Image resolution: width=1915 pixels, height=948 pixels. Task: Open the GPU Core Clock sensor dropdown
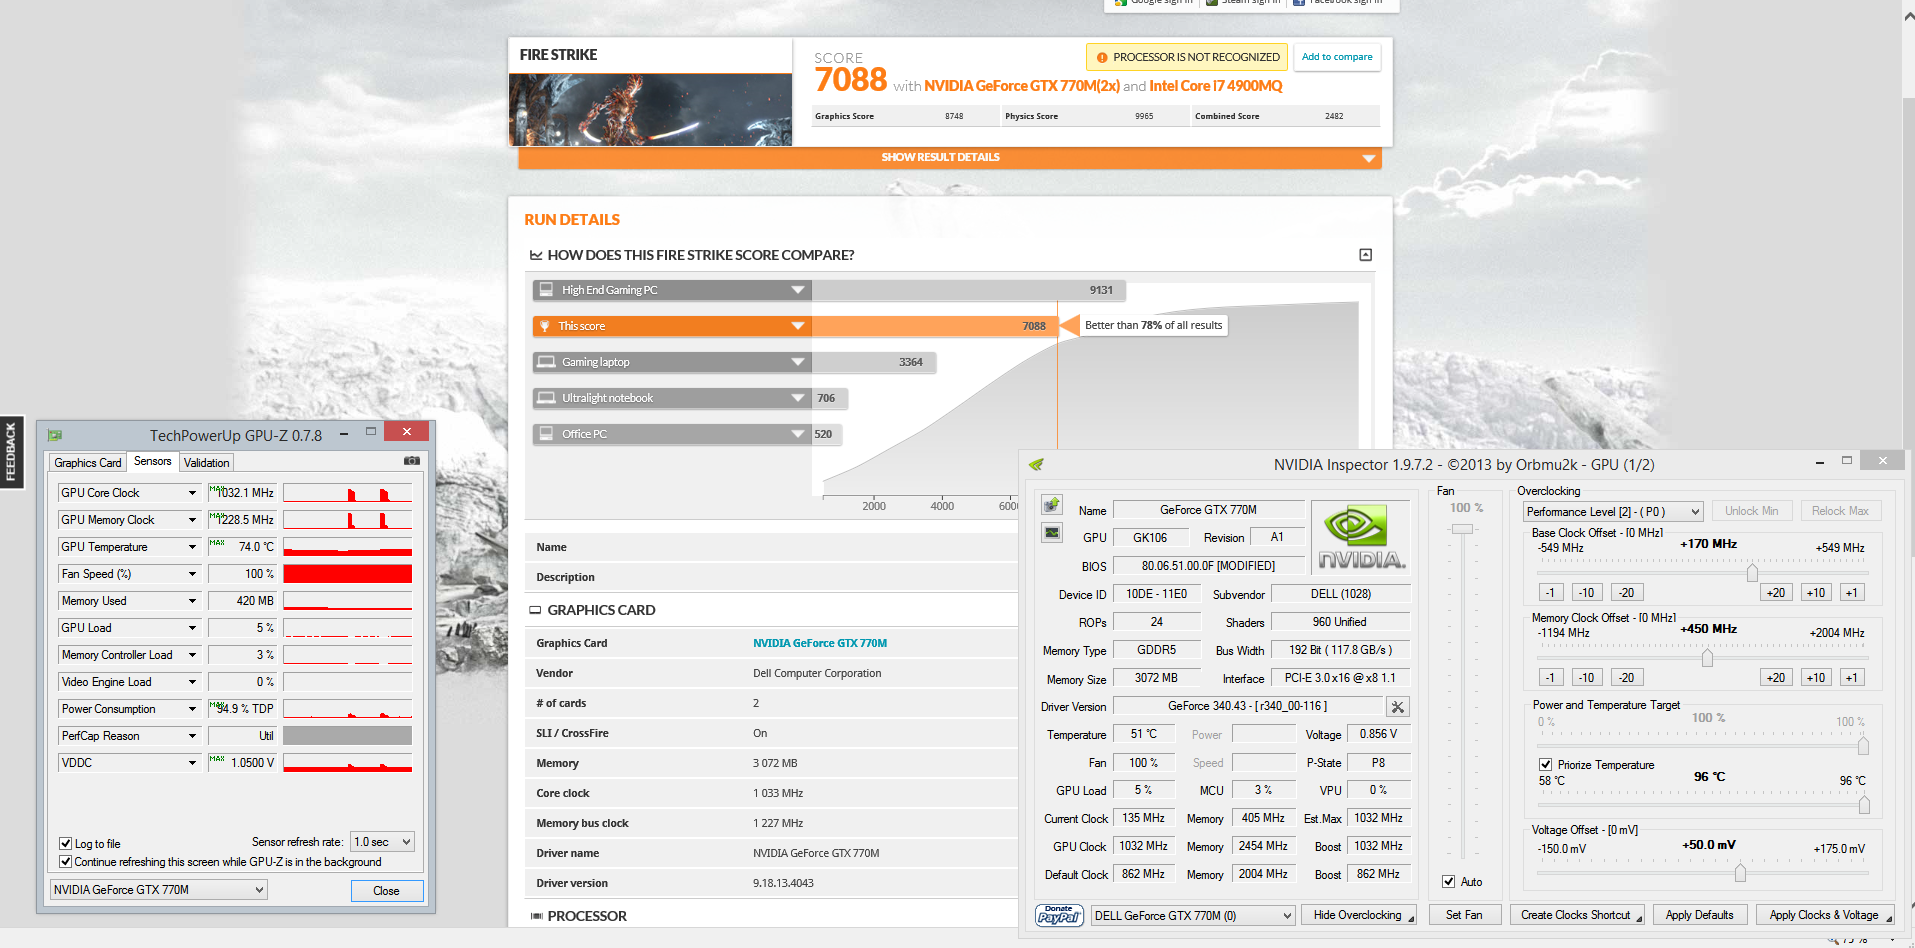(x=193, y=493)
